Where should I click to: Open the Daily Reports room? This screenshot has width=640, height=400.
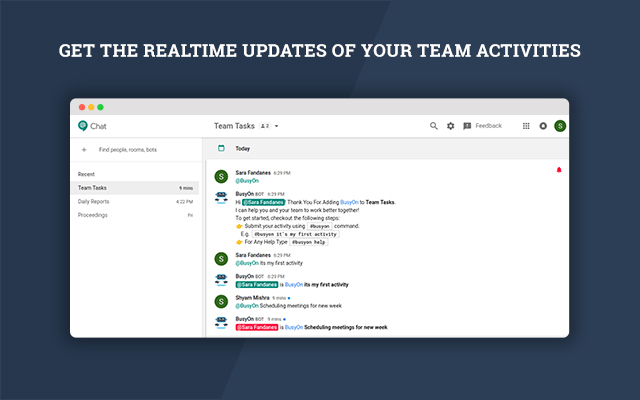[135, 201]
